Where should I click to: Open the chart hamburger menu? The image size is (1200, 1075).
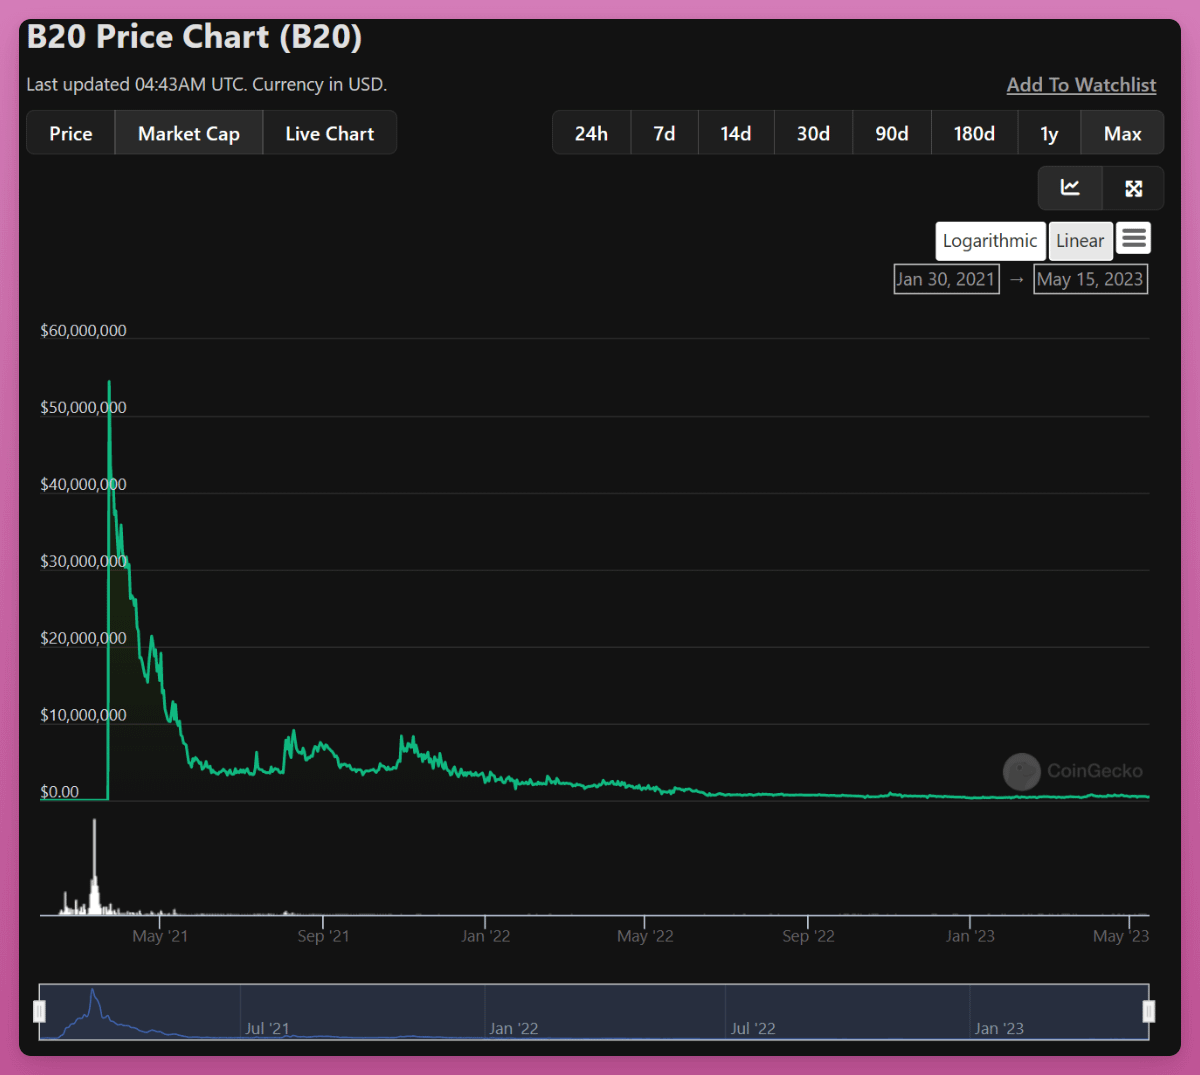pos(1133,238)
